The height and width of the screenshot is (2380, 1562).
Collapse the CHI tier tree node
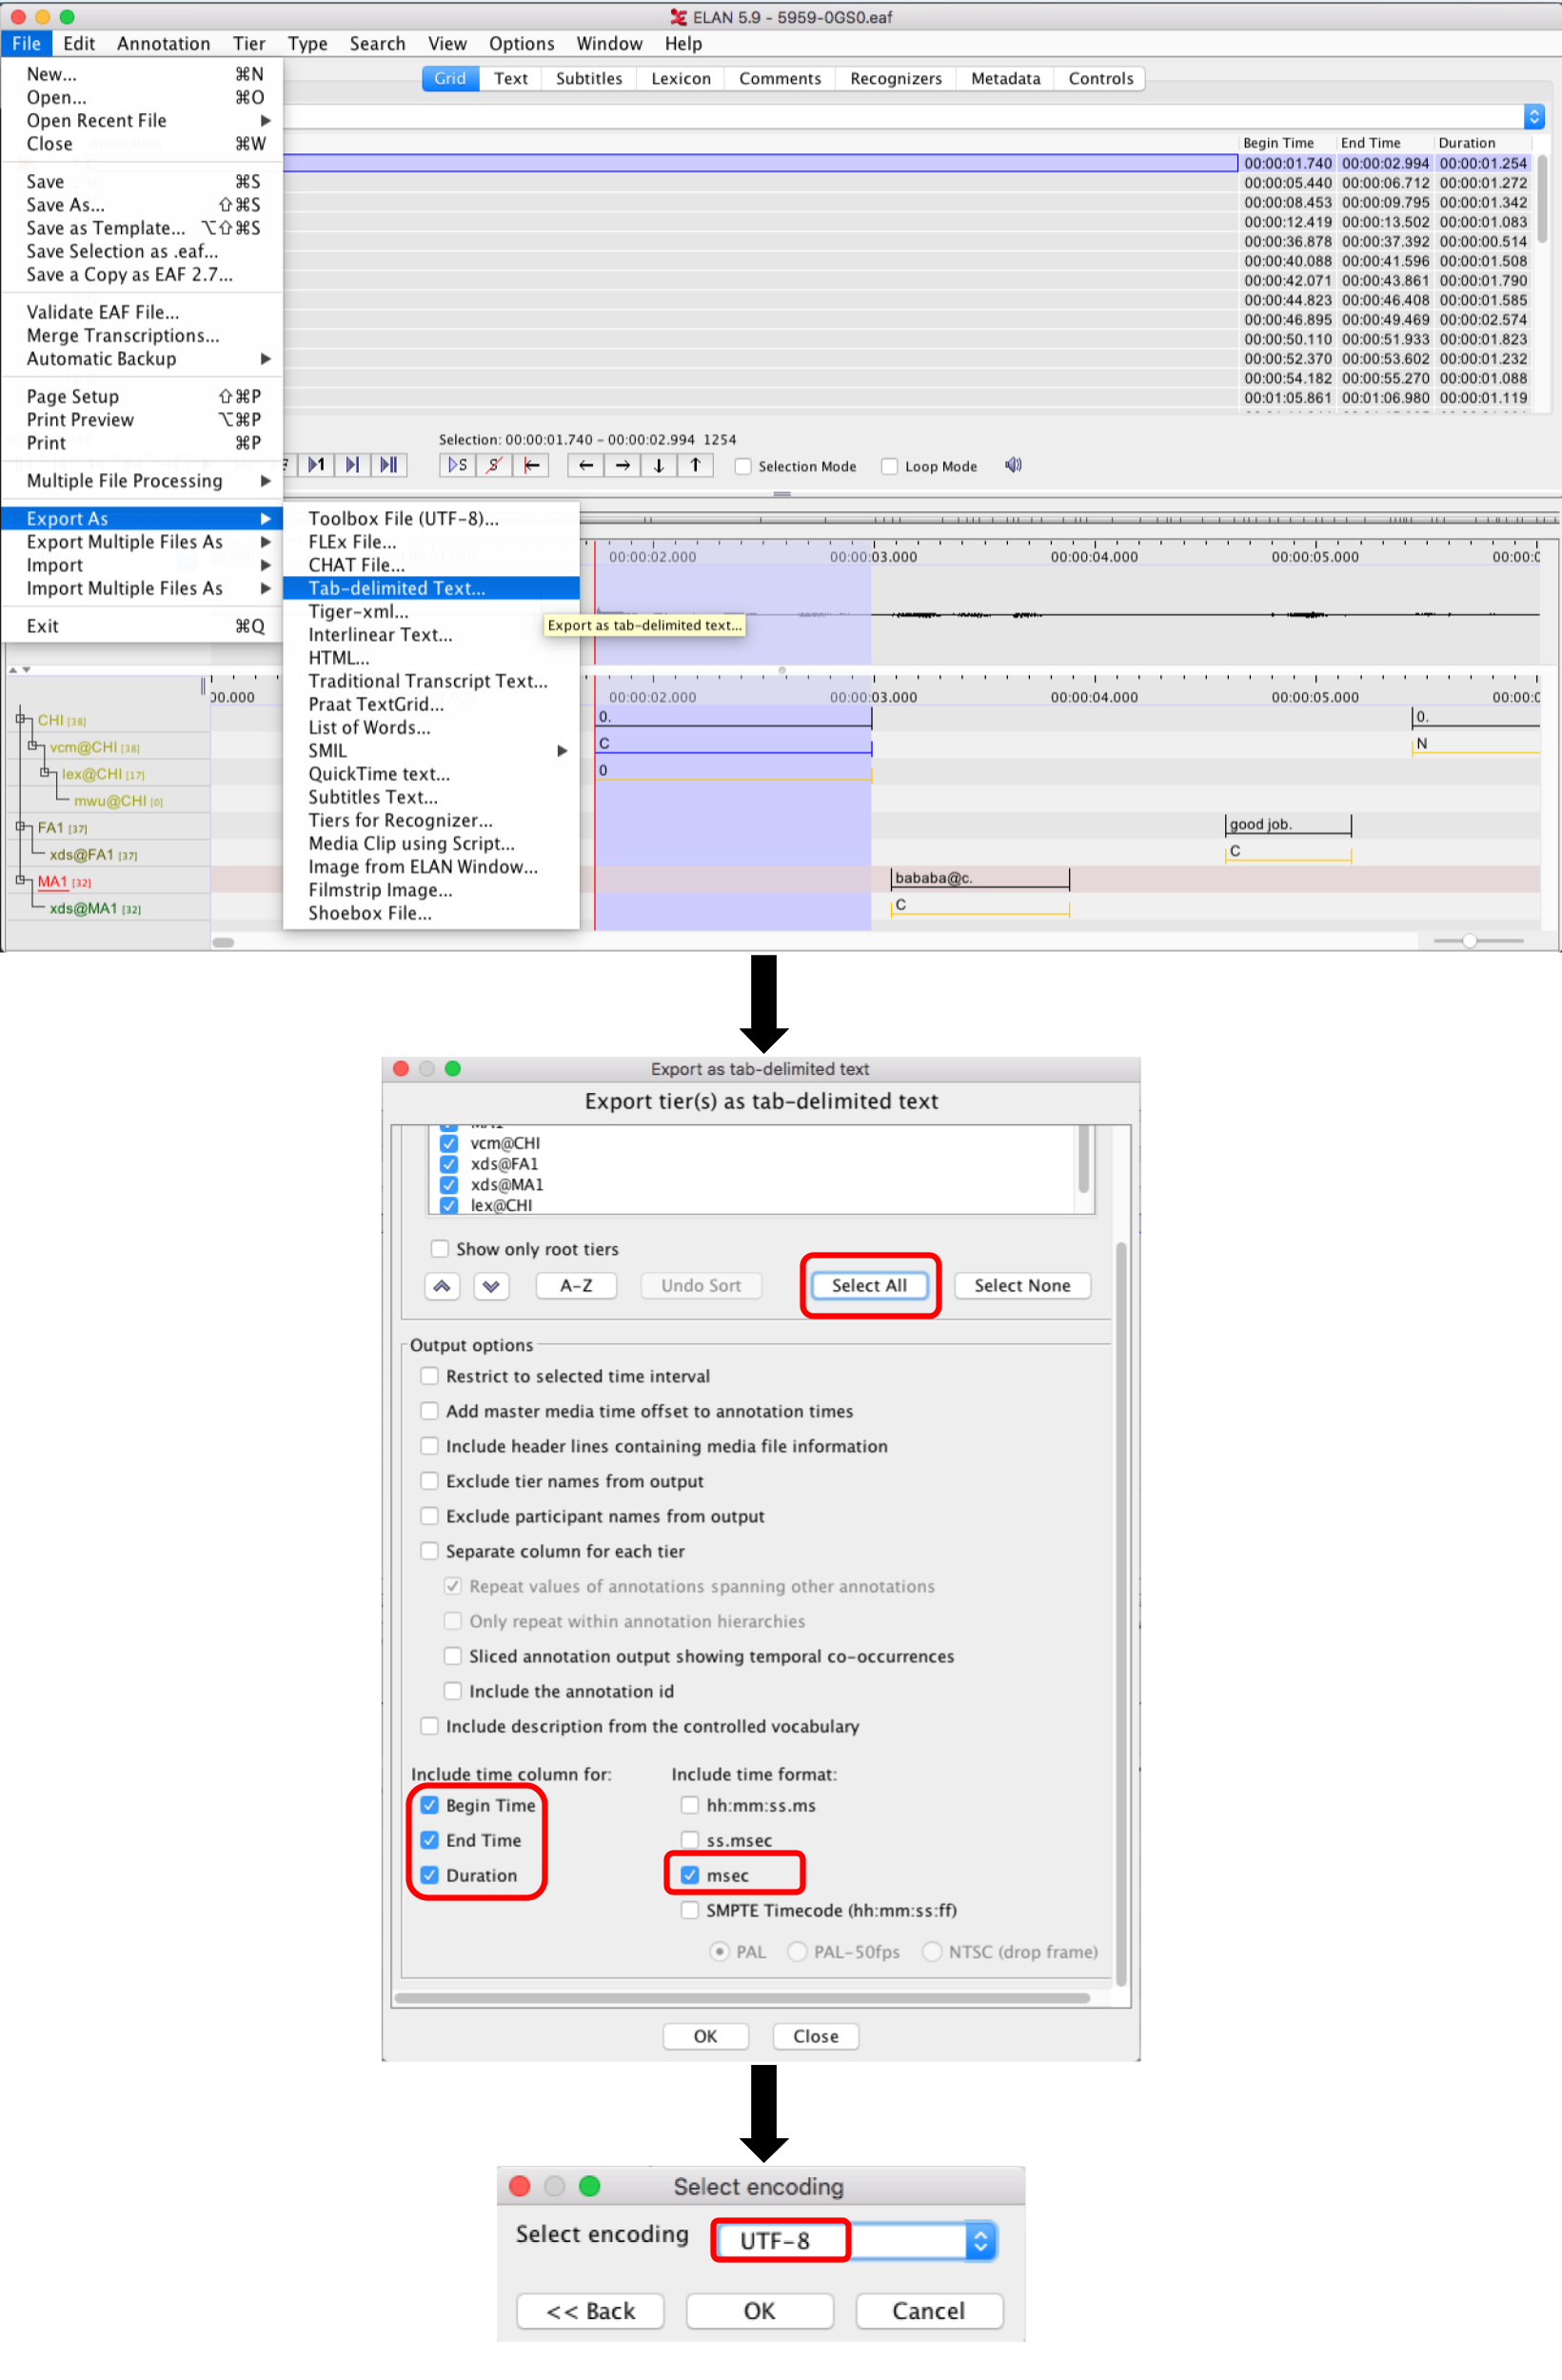pyautogui.click(x=20, y=719)
